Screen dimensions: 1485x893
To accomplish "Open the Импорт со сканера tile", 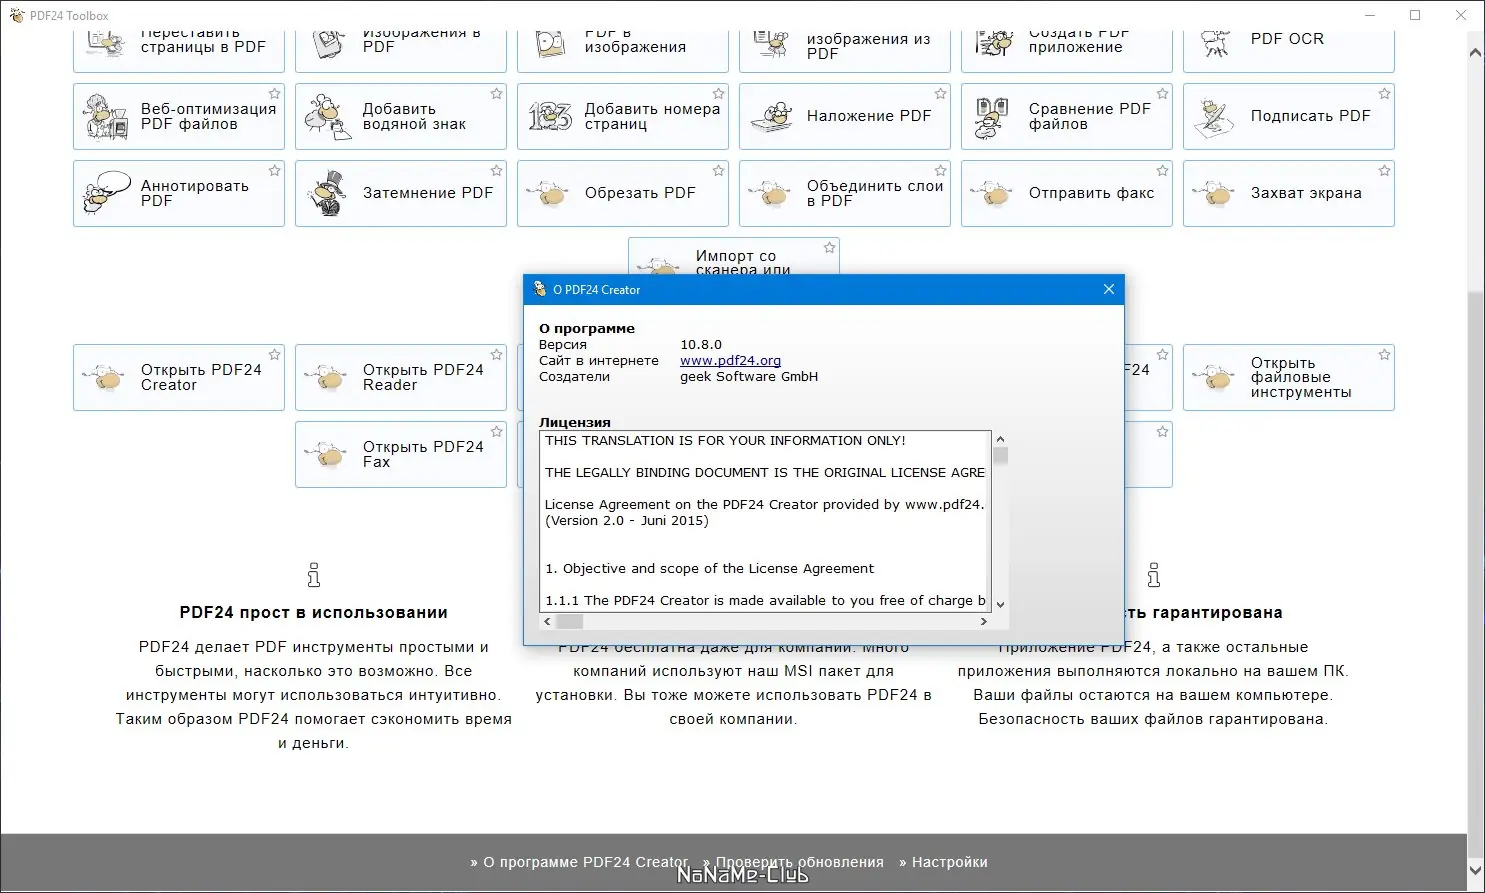I will pyautogui.click(x=734, y=256).
